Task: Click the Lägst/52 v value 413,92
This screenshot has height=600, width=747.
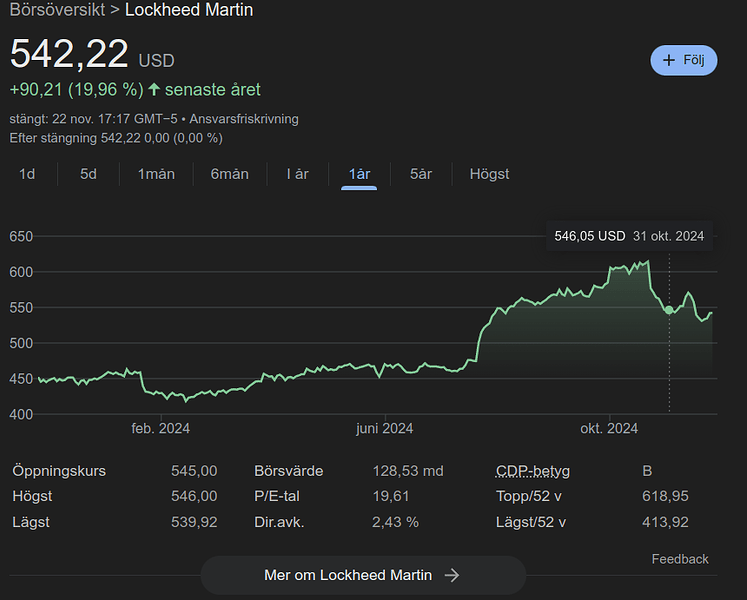Action: pos(665,522)
